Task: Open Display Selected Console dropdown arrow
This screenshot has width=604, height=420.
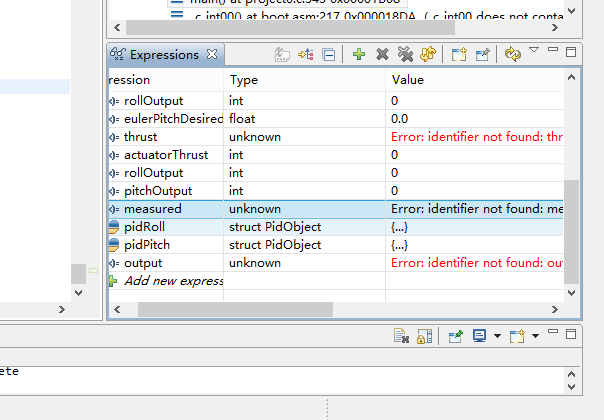Action: tap(497, 336)
